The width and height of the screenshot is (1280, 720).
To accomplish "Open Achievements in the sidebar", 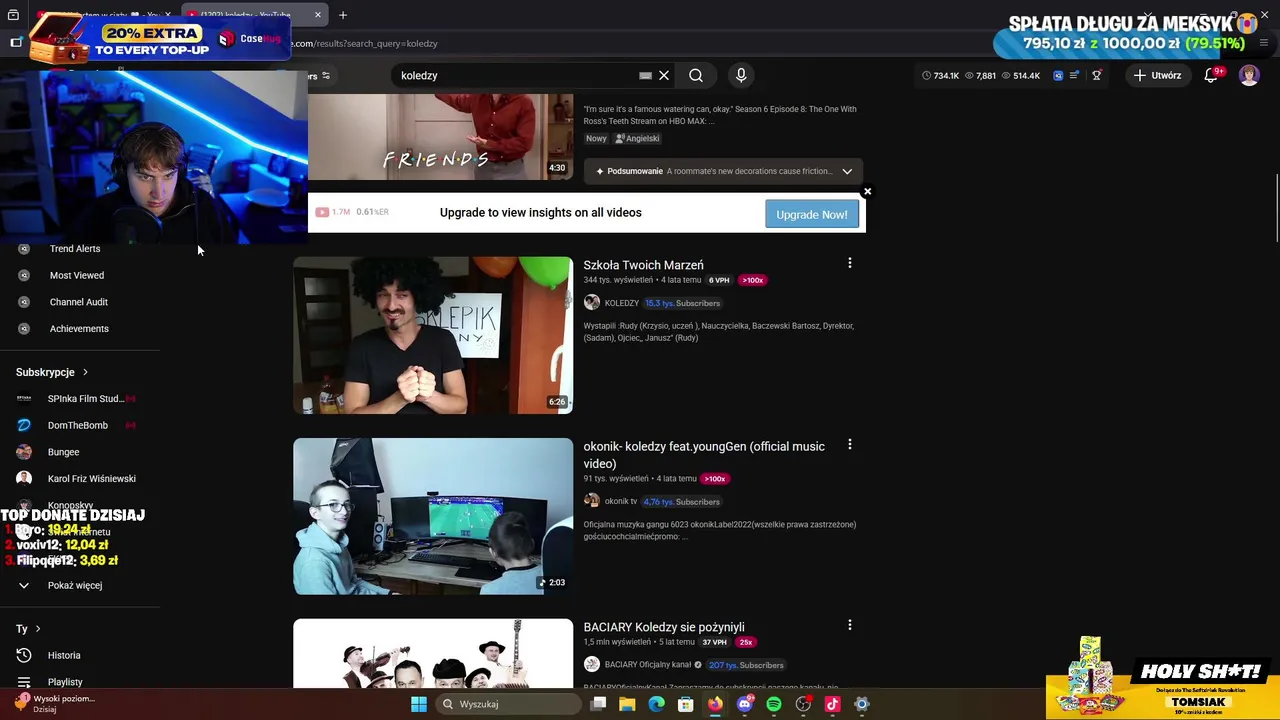I will tap(79, 328).
